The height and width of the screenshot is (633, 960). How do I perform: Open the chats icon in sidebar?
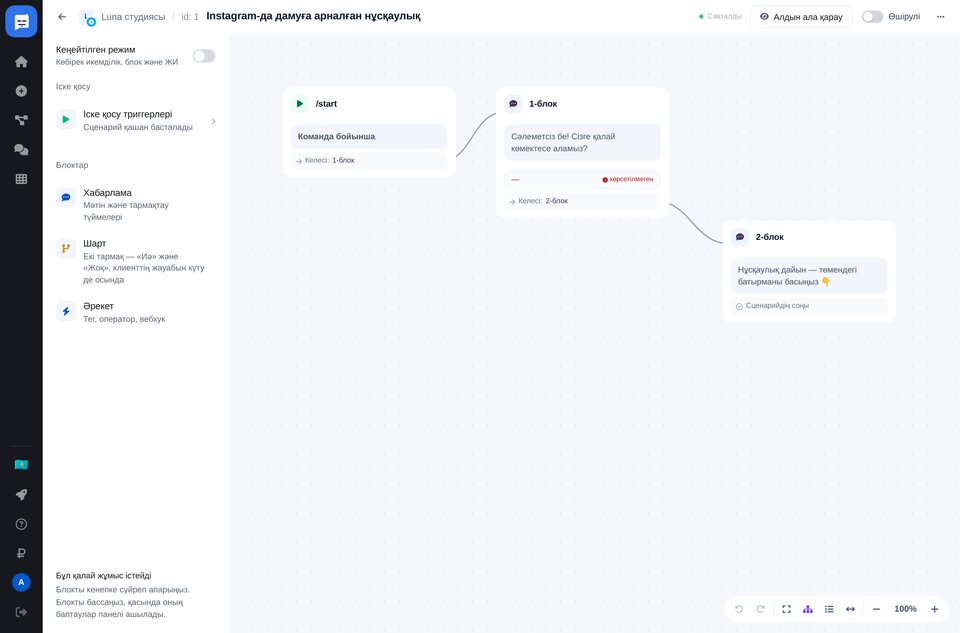21,149
